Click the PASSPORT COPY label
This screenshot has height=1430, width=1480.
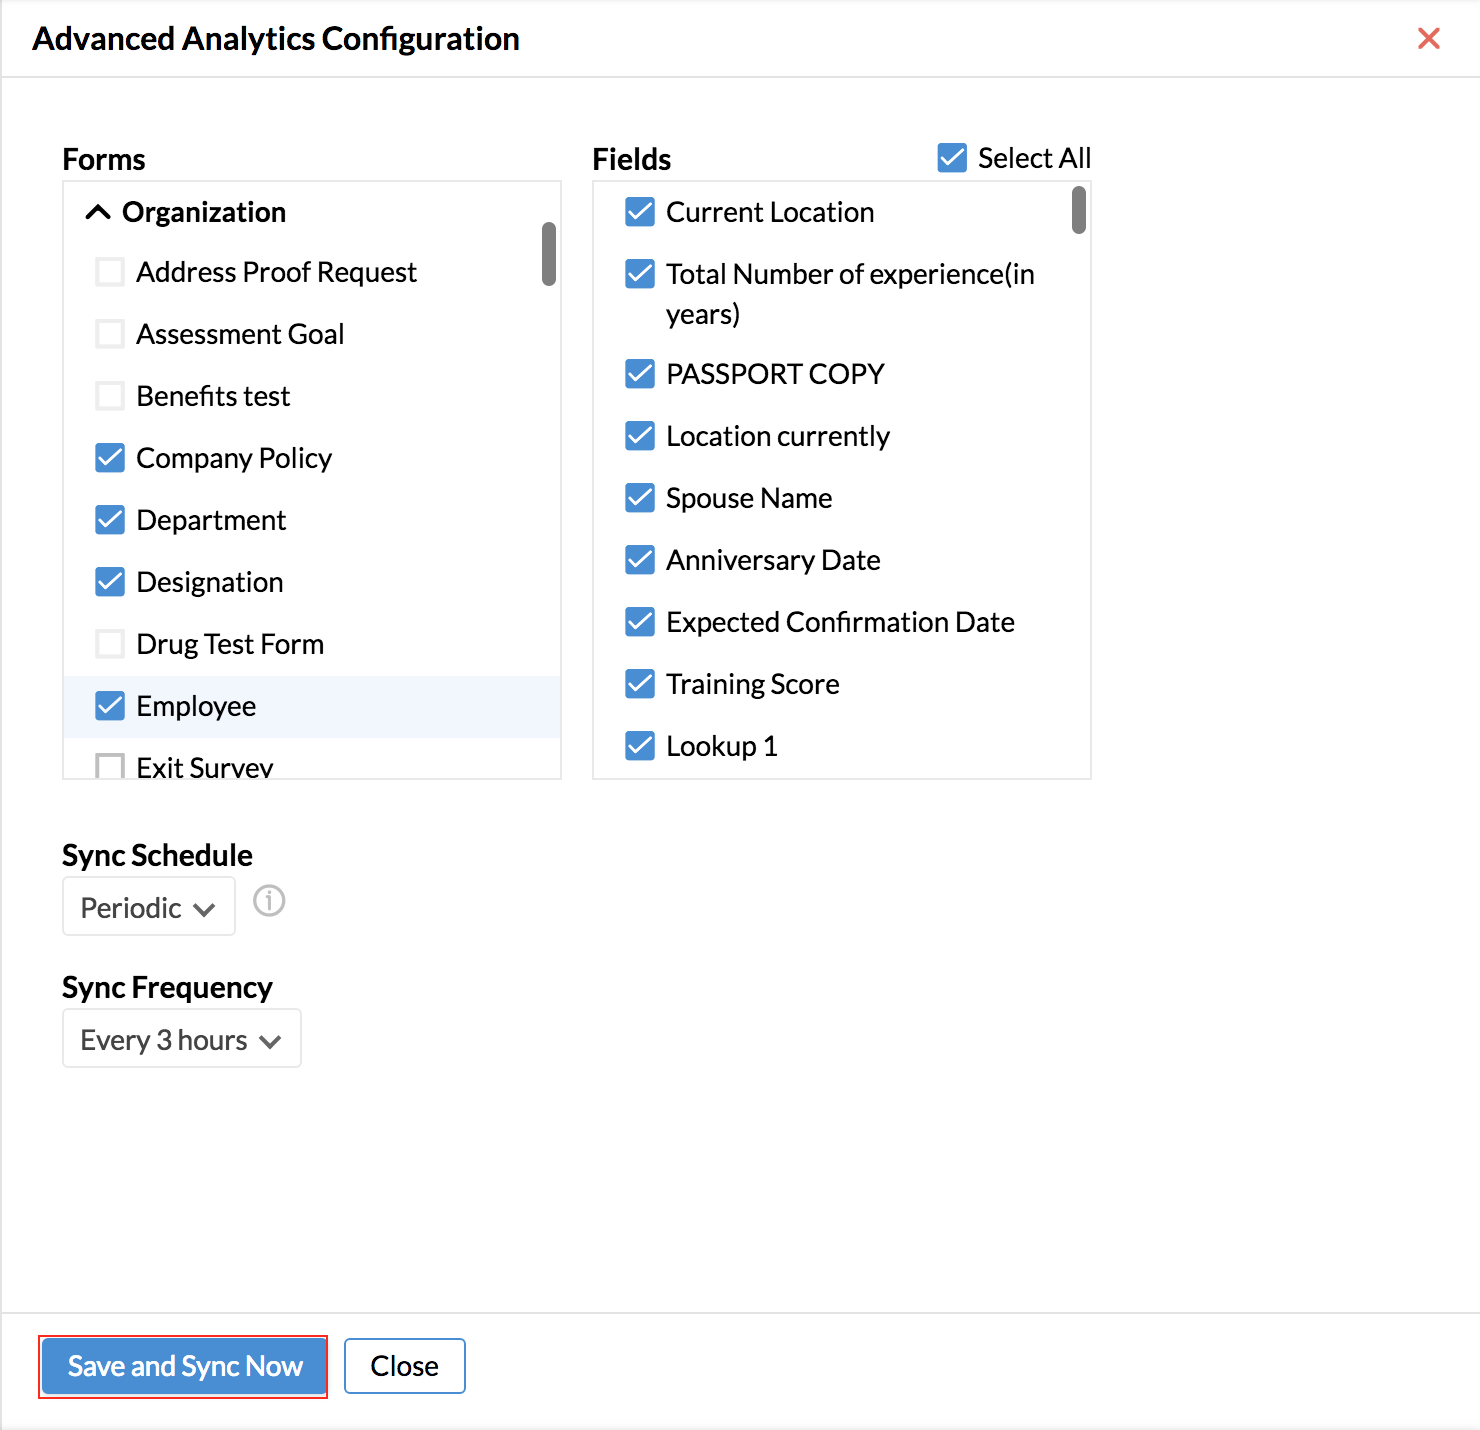775,374
